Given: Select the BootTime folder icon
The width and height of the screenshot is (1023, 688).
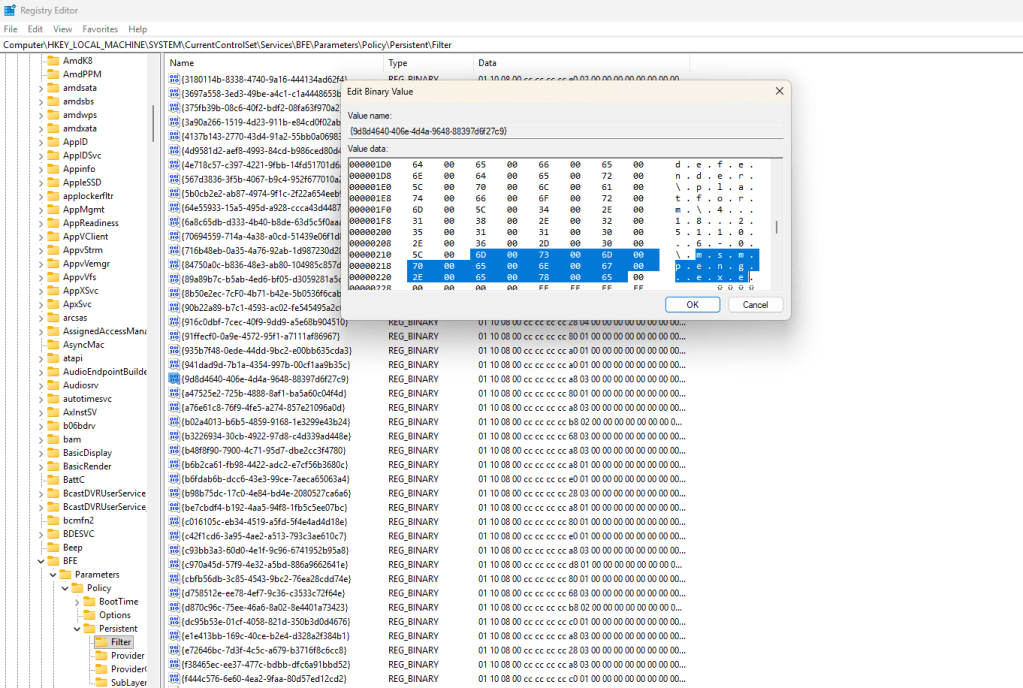Looking at the screenshot, I should coord(88,601).
